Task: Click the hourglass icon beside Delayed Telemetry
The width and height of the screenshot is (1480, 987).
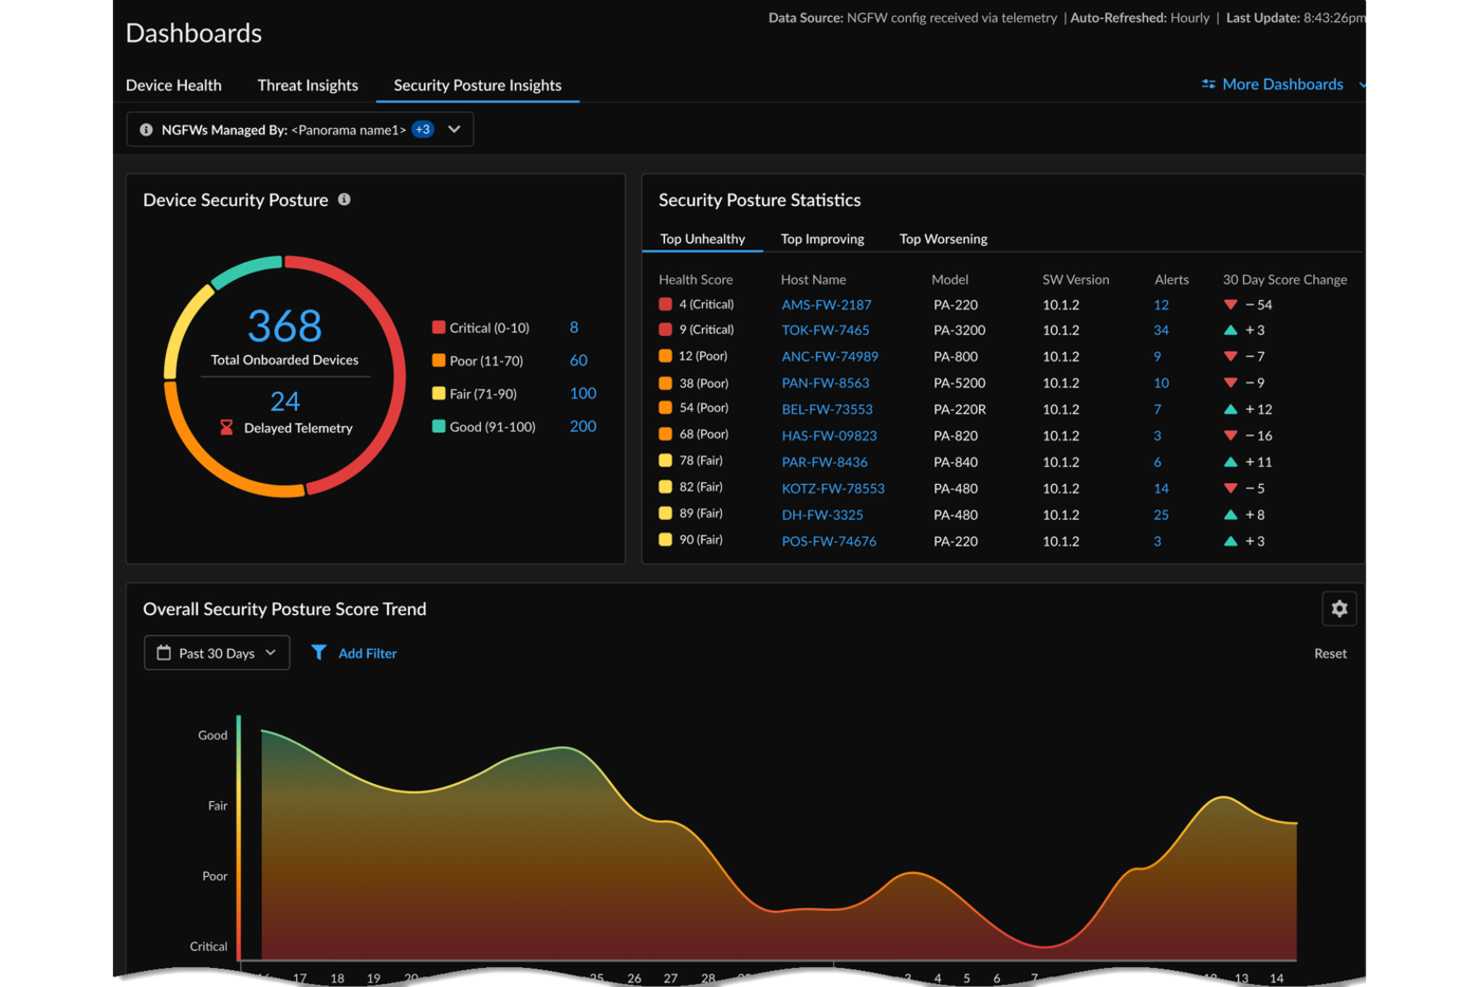Action: click(228, 428)
